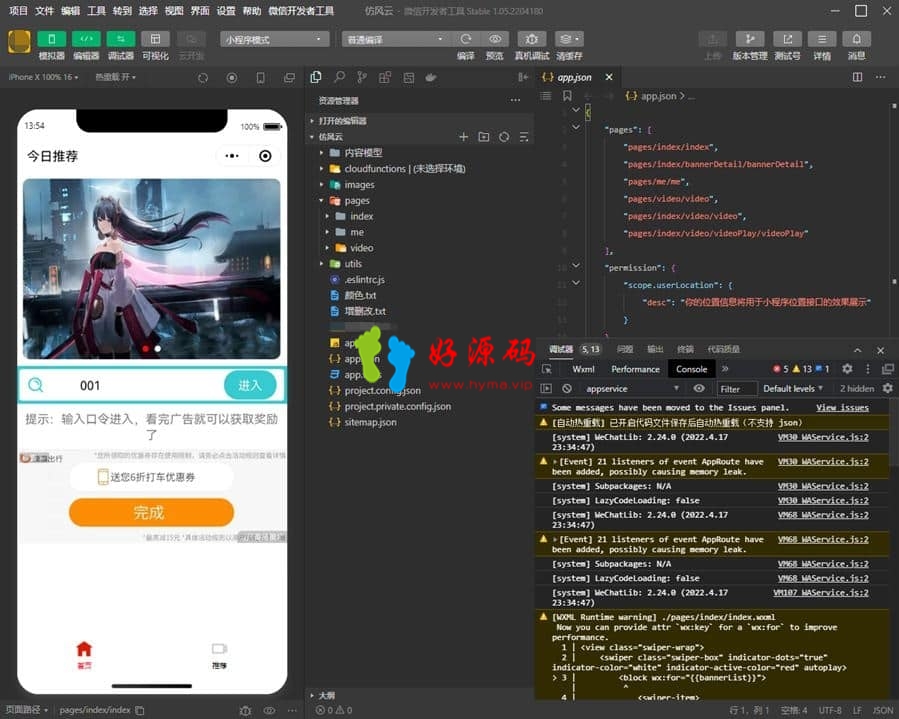
Task: Open the 工具 menu
Action: click(96, 10)
